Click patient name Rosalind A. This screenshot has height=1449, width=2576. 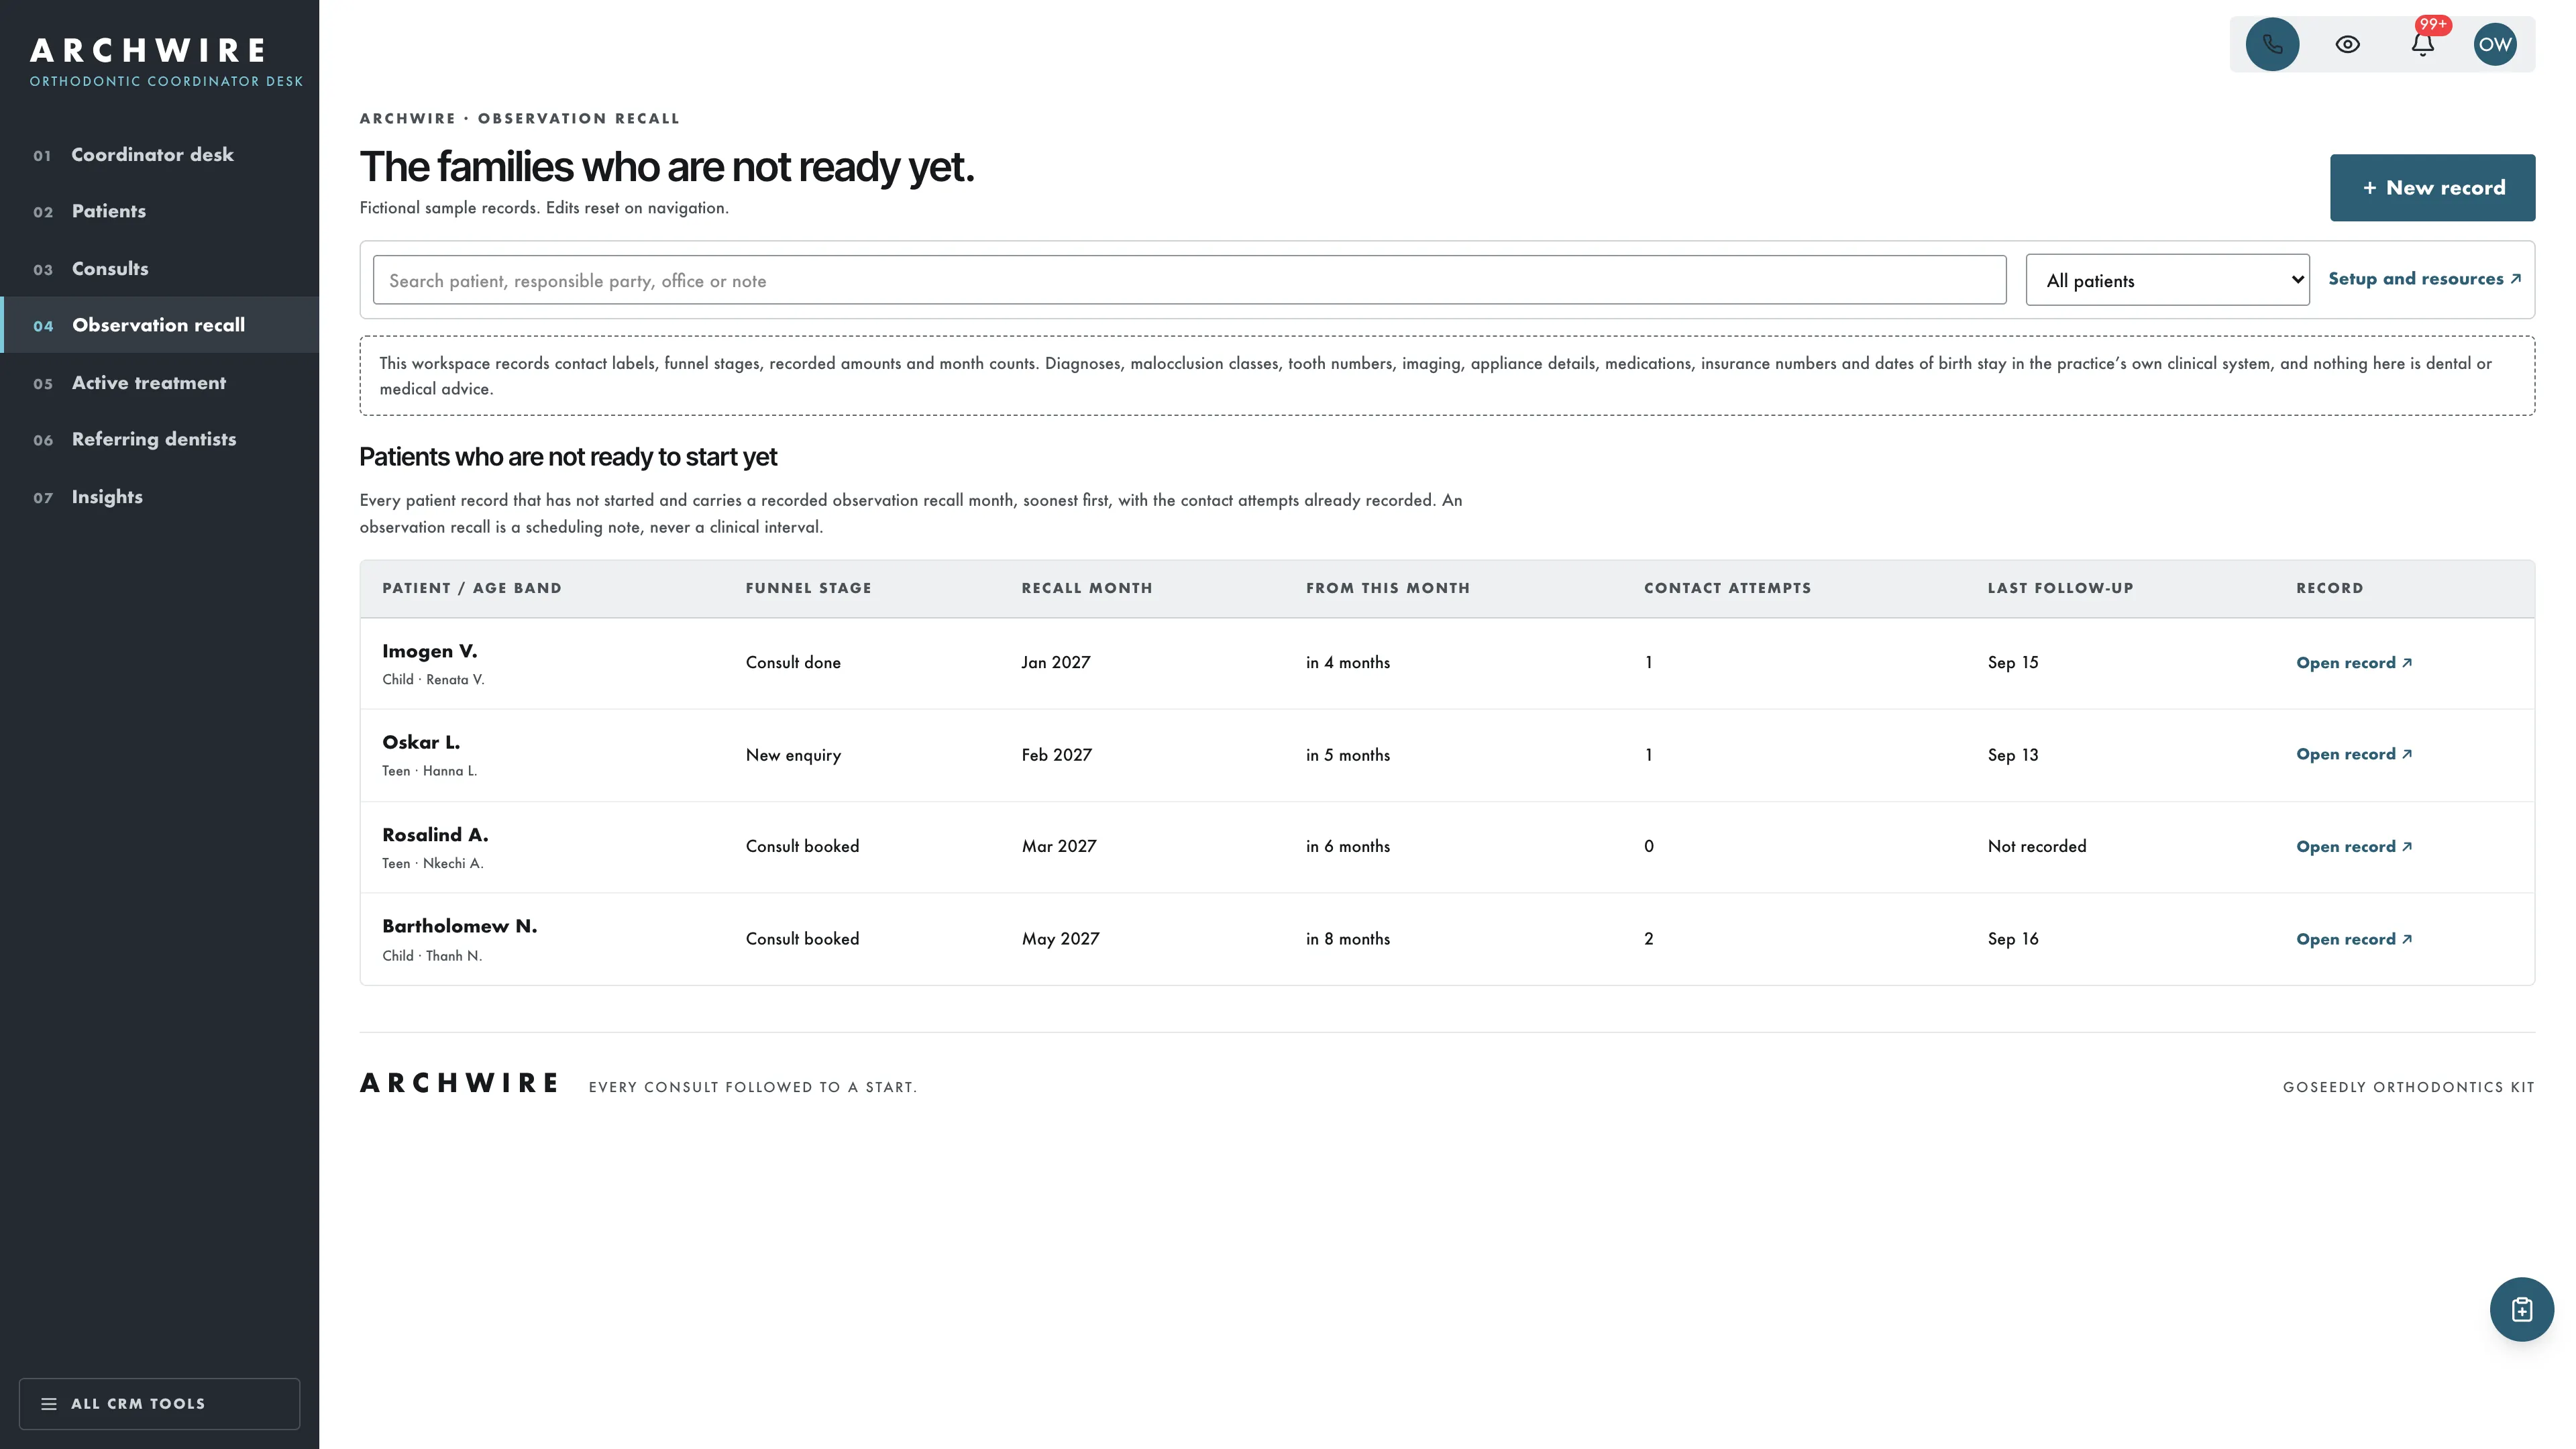pos(435,834)
